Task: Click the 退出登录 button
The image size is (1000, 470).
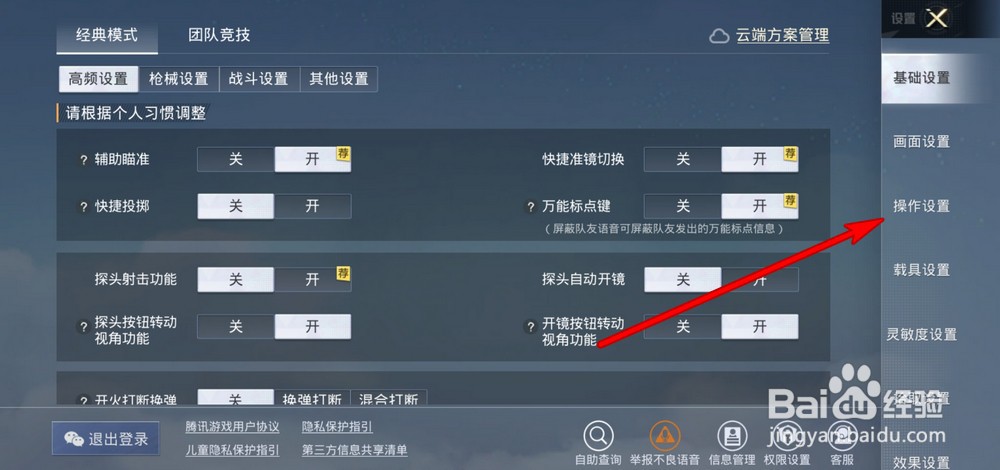Action: coord(106,439)
